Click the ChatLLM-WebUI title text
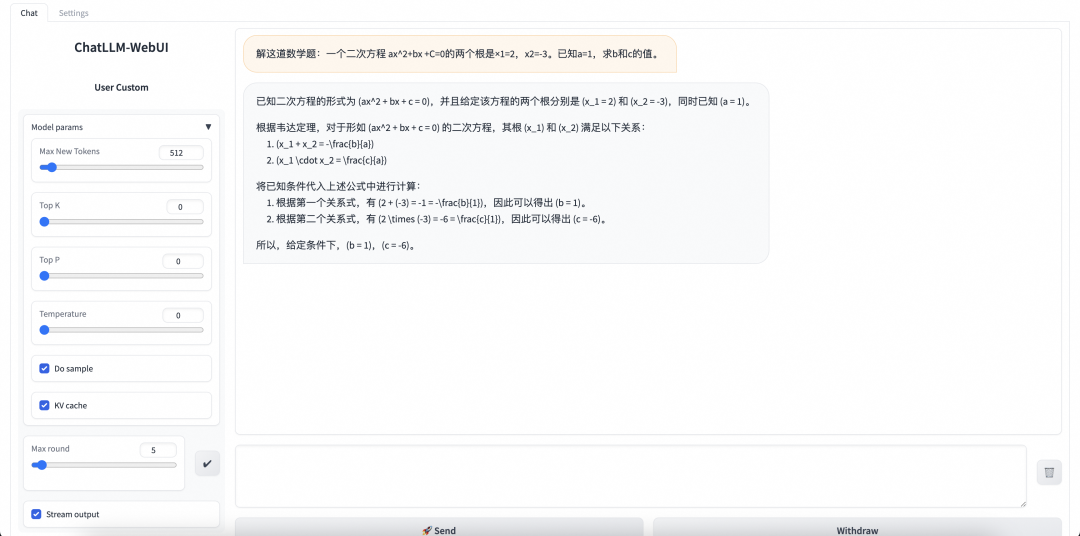1080x536 pixels. (121, 48)
